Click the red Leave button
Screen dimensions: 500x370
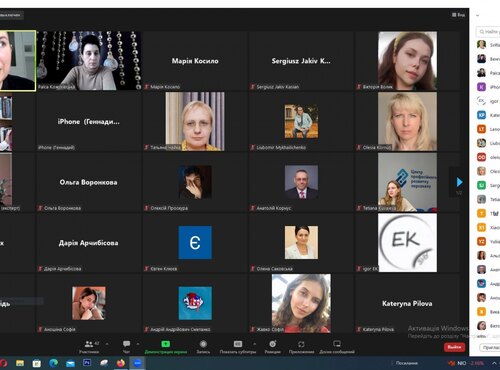point(454,347)
